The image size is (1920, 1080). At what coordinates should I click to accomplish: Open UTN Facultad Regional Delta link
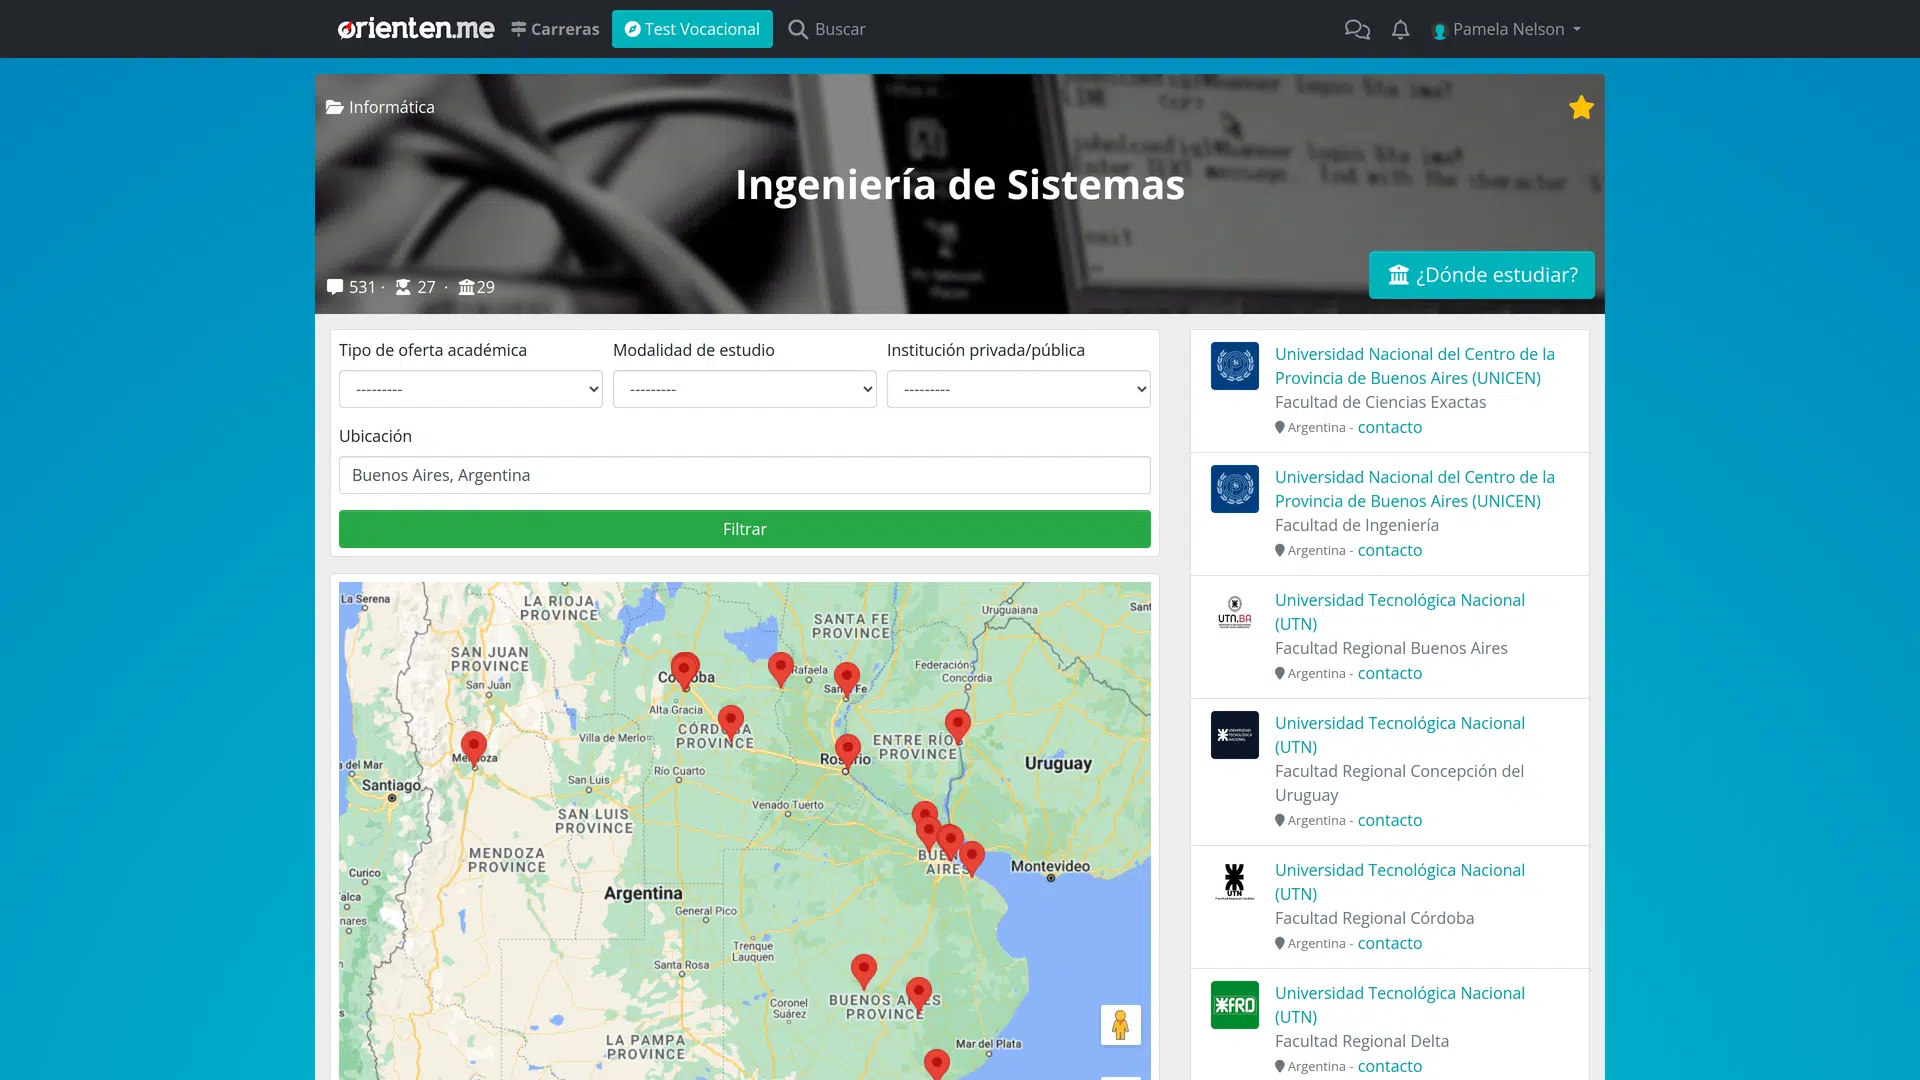click(x=1400, y=1005)
